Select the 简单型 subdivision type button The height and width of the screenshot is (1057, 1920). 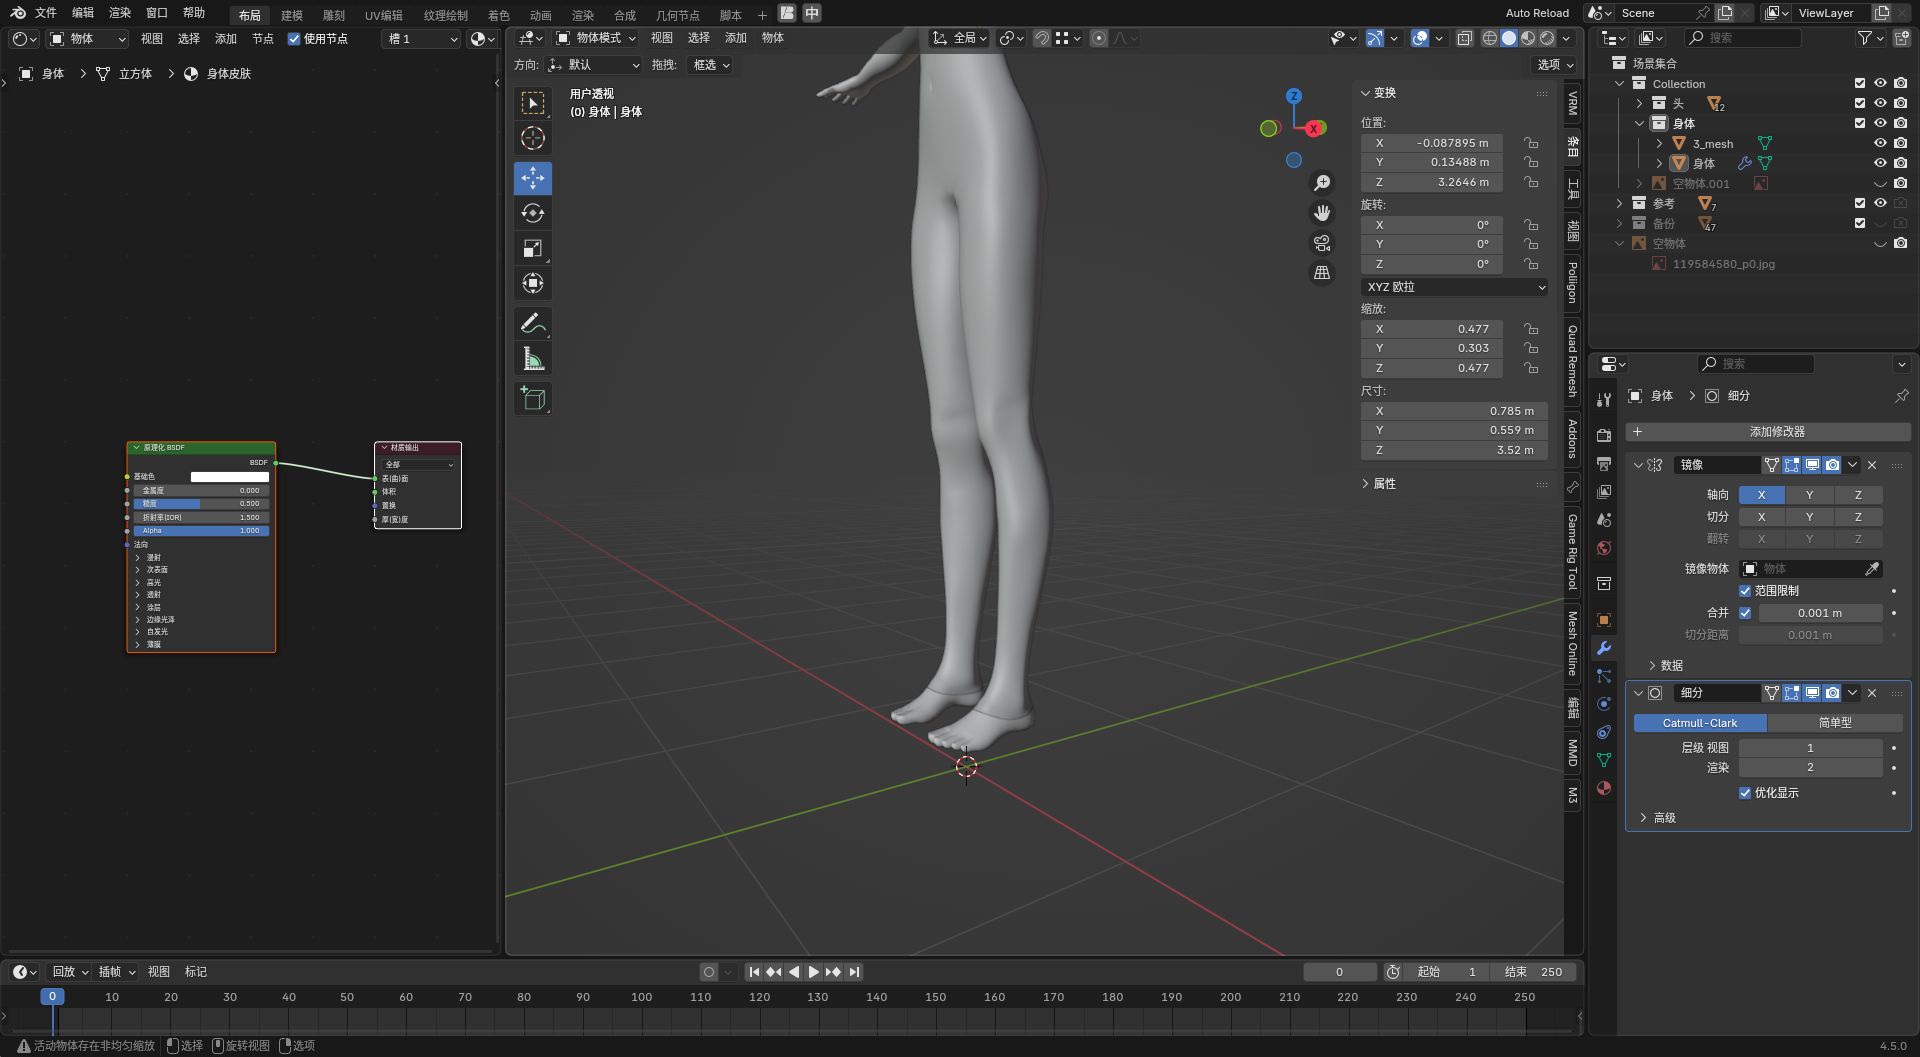coord(1834,723)
